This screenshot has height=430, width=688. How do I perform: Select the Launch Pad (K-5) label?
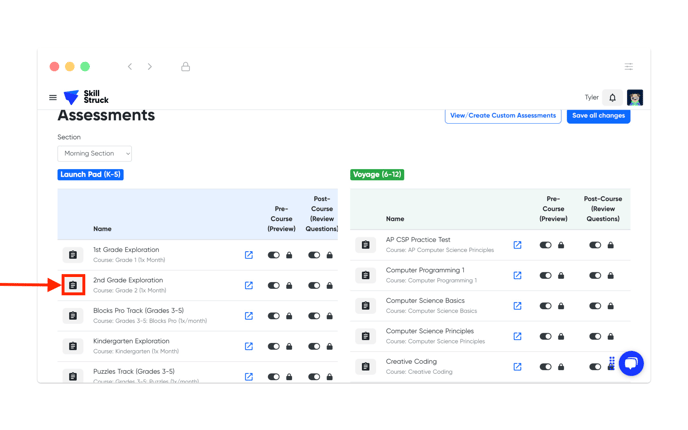click(90, 175)
